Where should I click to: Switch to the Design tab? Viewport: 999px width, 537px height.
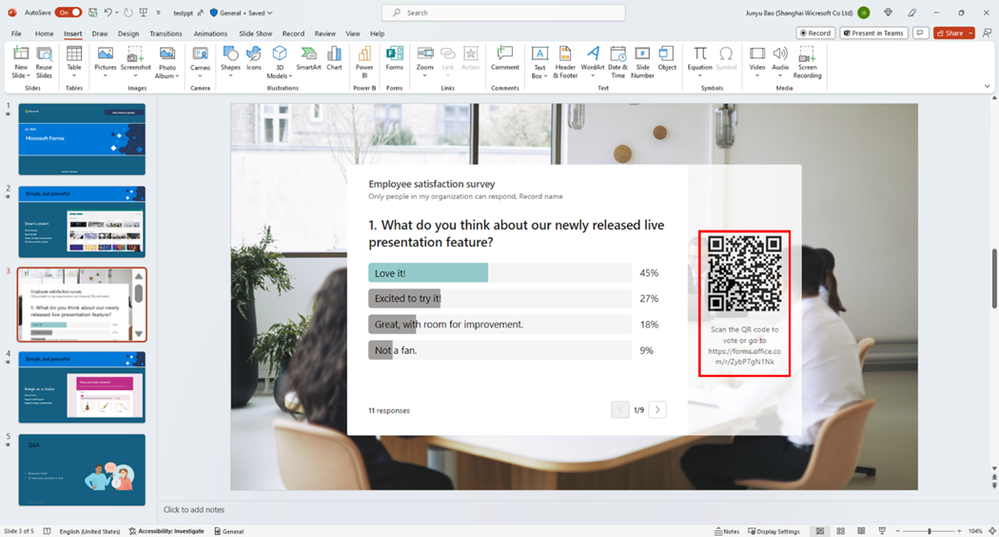[x=128, y=34]
